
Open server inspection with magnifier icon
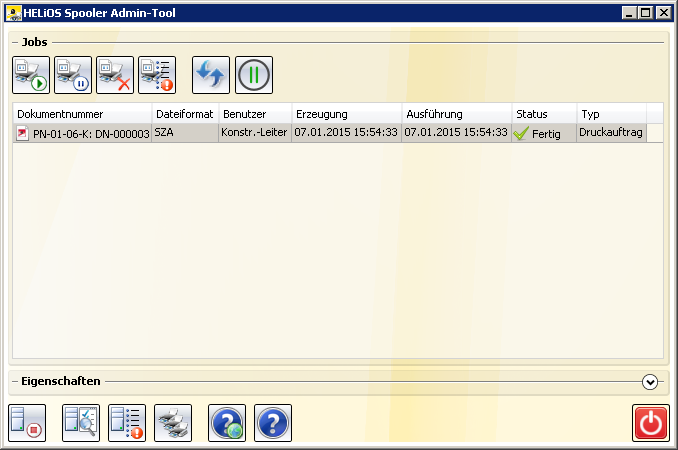pos(81,423)
